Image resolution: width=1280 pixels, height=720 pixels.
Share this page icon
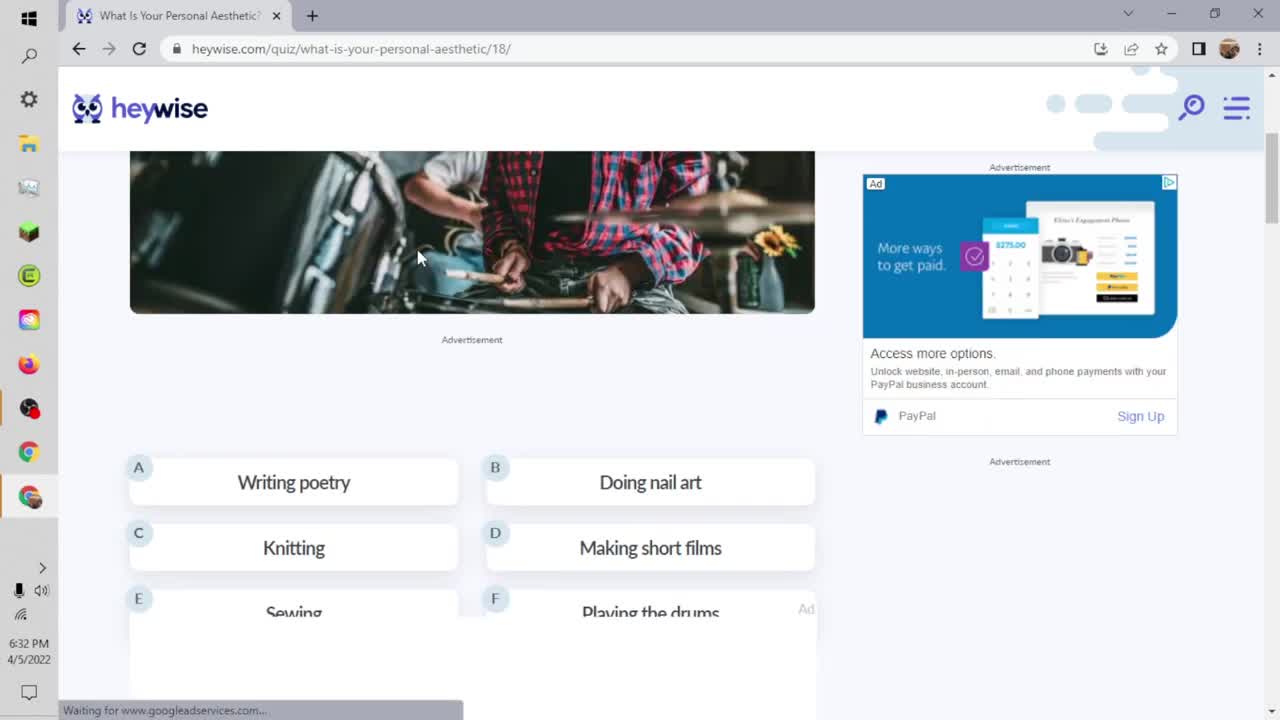point(1131,49)
